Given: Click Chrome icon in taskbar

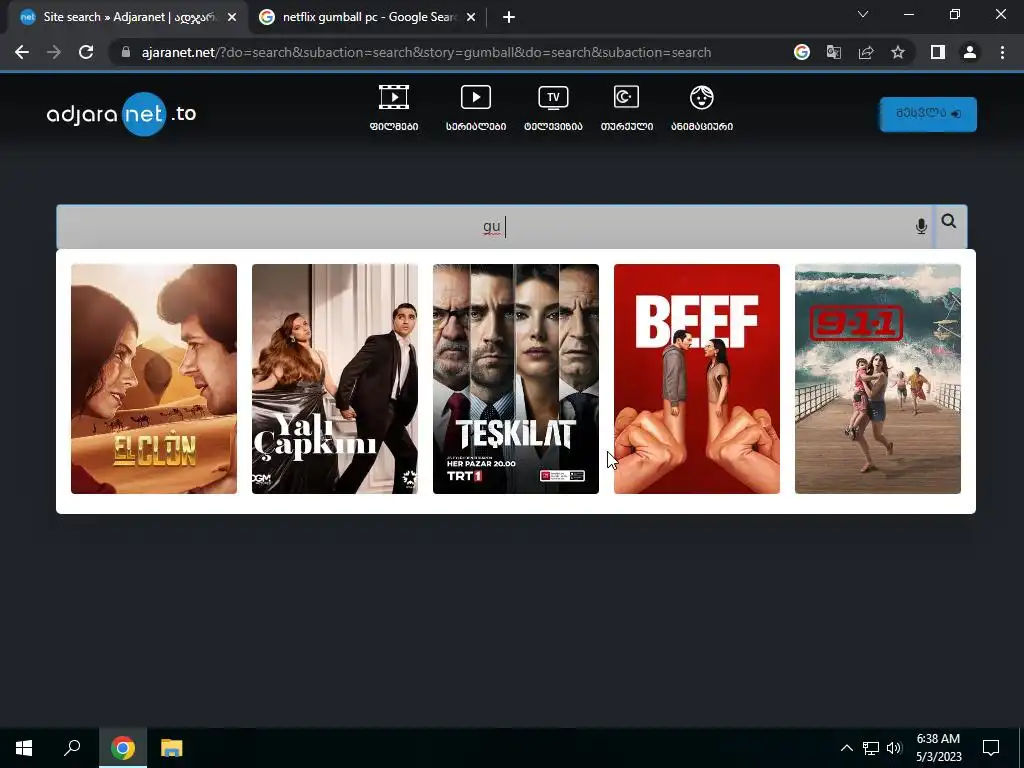Looking at the screenshot, I should coord(123,748).
